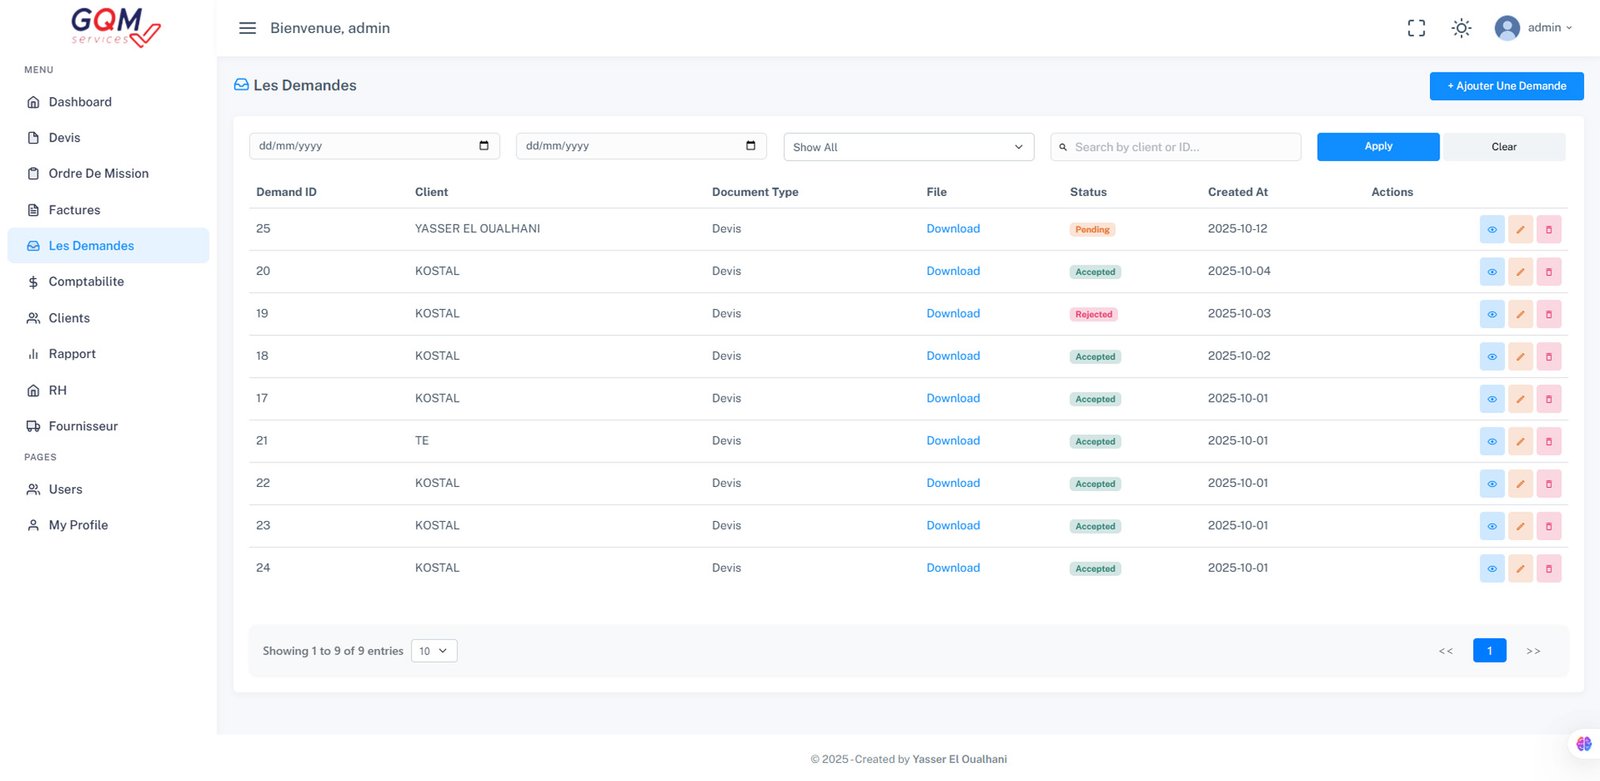
Task: Delete demand 19 with trash icon
Action: click(1549, 314)
